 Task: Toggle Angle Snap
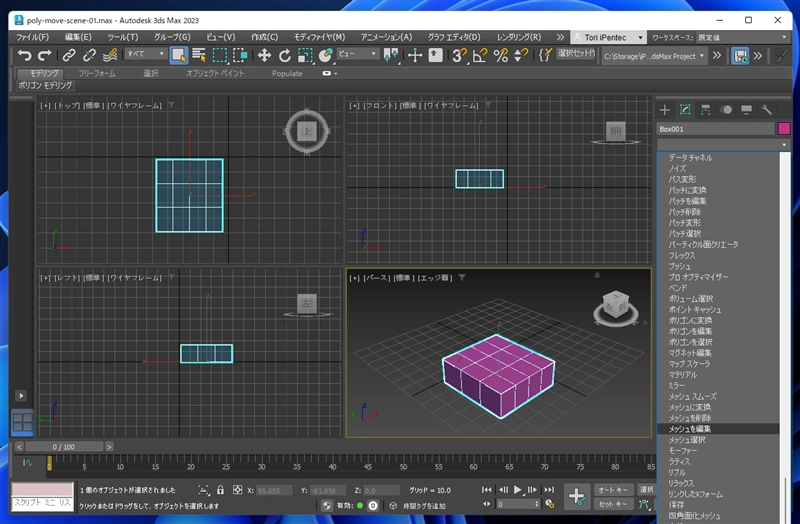tap(480, 55)
